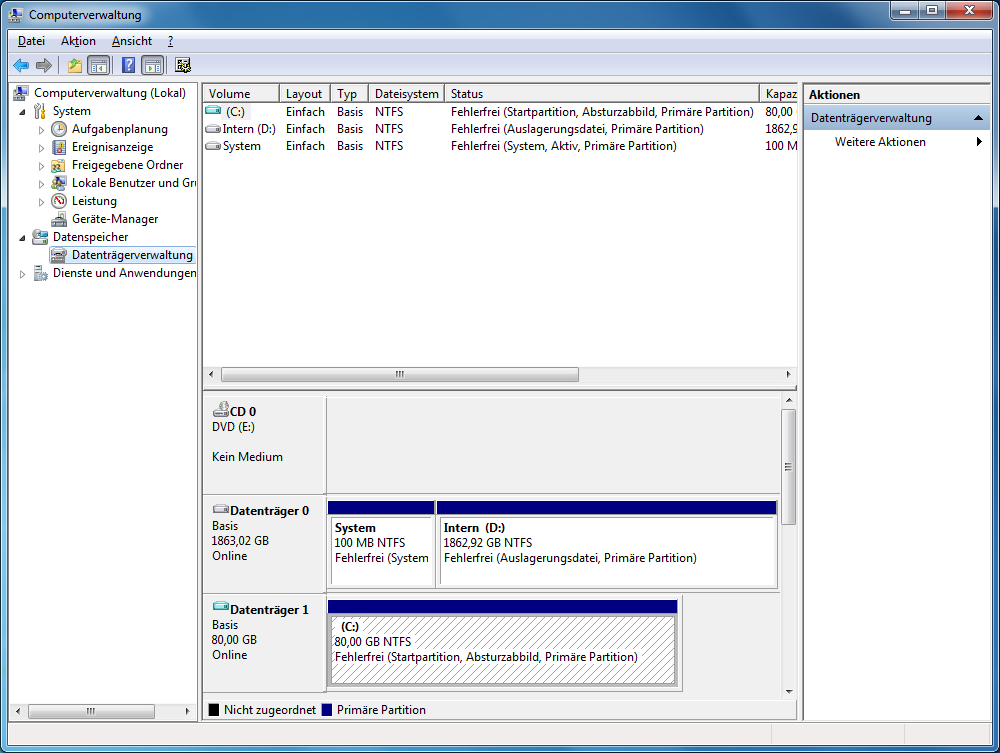Click the back arrow toolbar icon
The width and height of the screenshot is (1000, 753).
[21, 65]
